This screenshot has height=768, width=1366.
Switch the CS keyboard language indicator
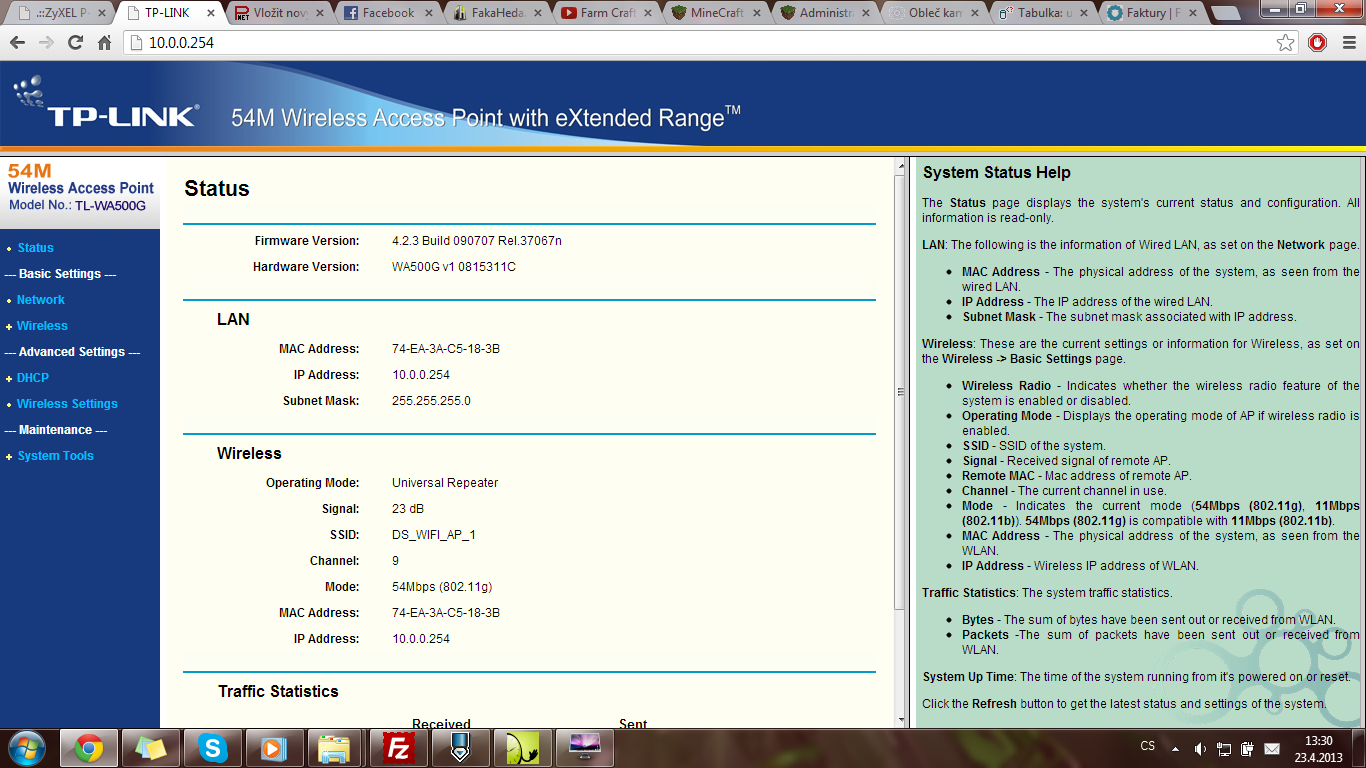[1148, 747]
